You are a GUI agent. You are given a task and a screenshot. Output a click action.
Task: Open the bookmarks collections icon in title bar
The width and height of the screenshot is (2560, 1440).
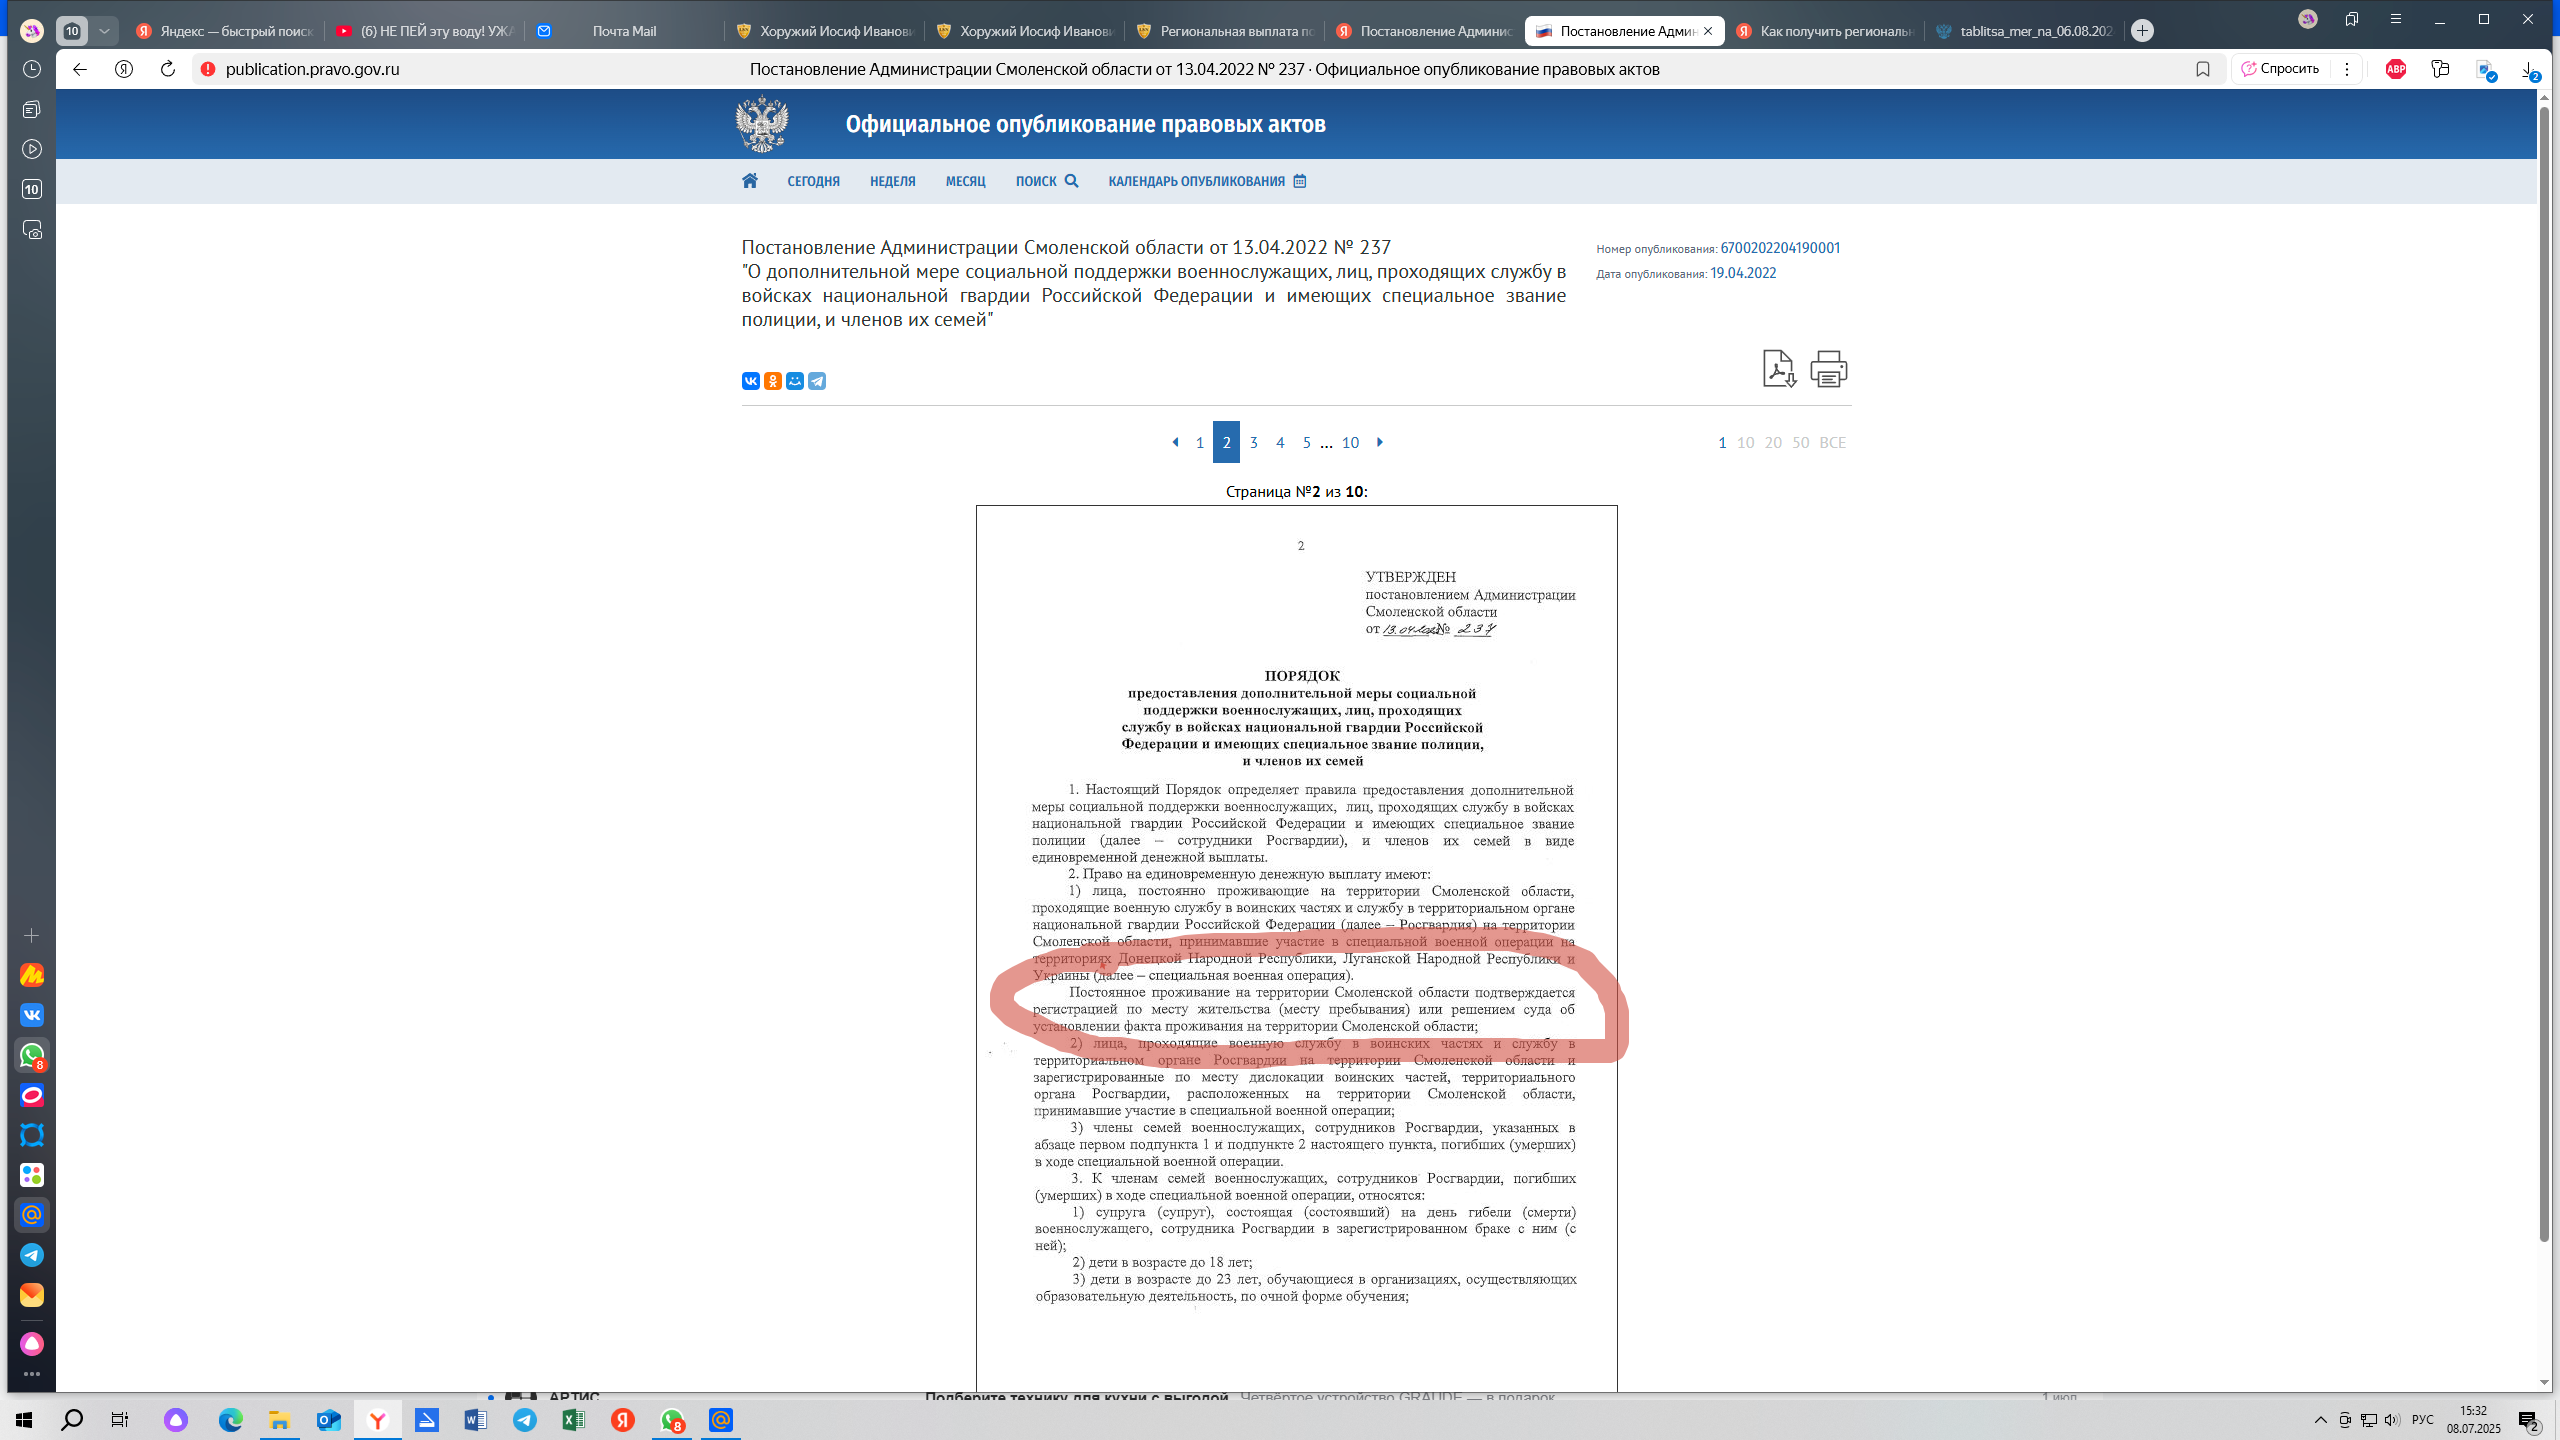(2352, 19)
